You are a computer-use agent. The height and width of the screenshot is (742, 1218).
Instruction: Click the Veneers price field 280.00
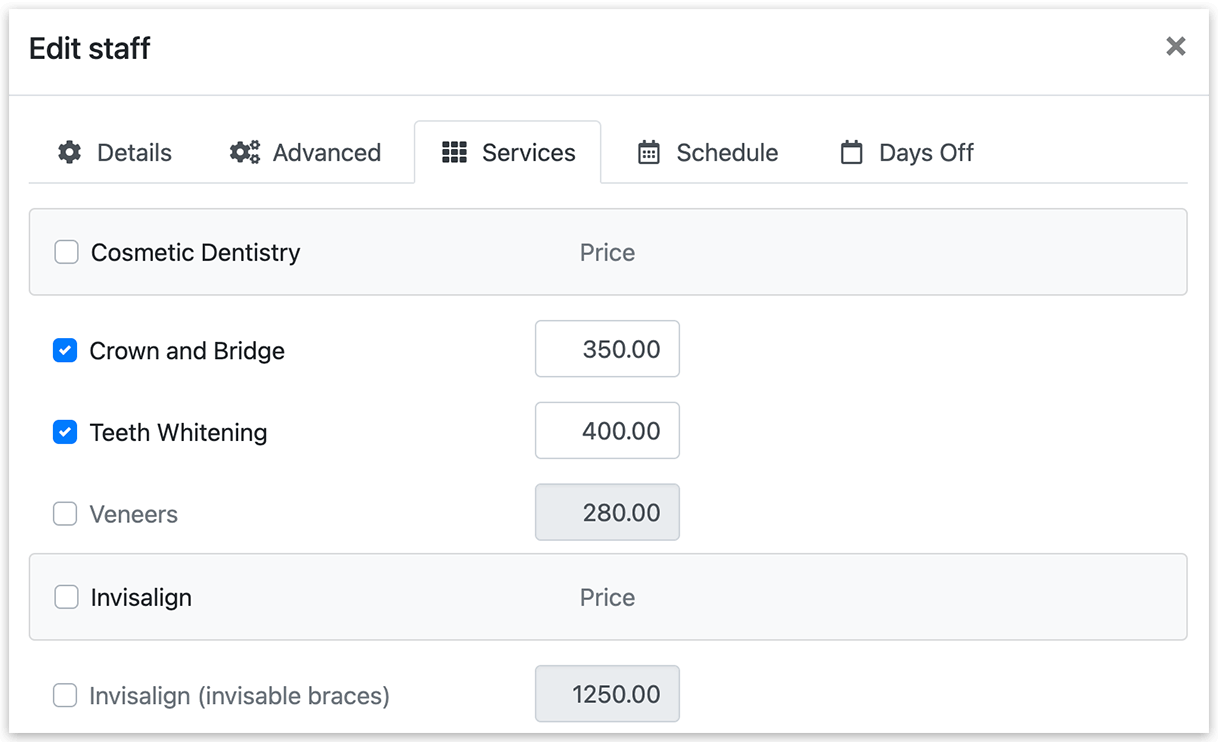point(607,513)
